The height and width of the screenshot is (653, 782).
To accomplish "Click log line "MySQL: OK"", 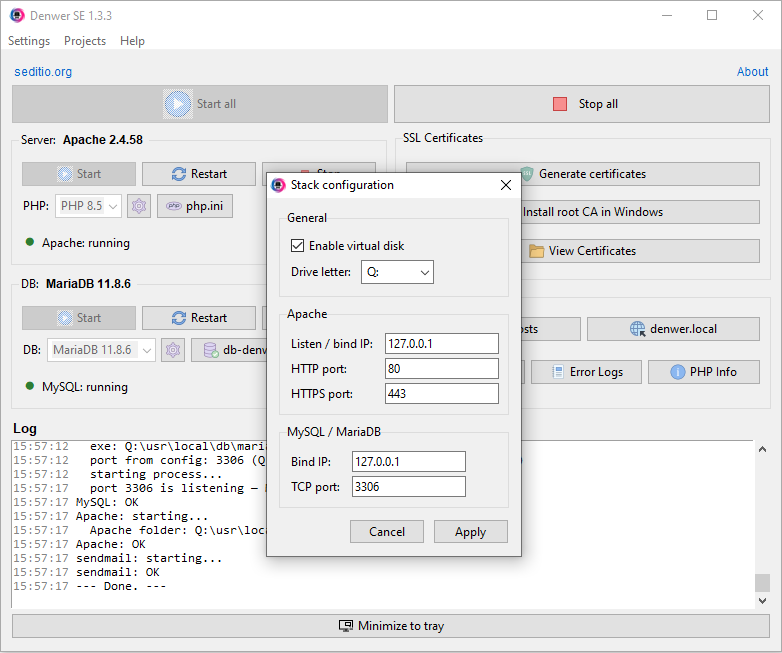I will 107,502.
